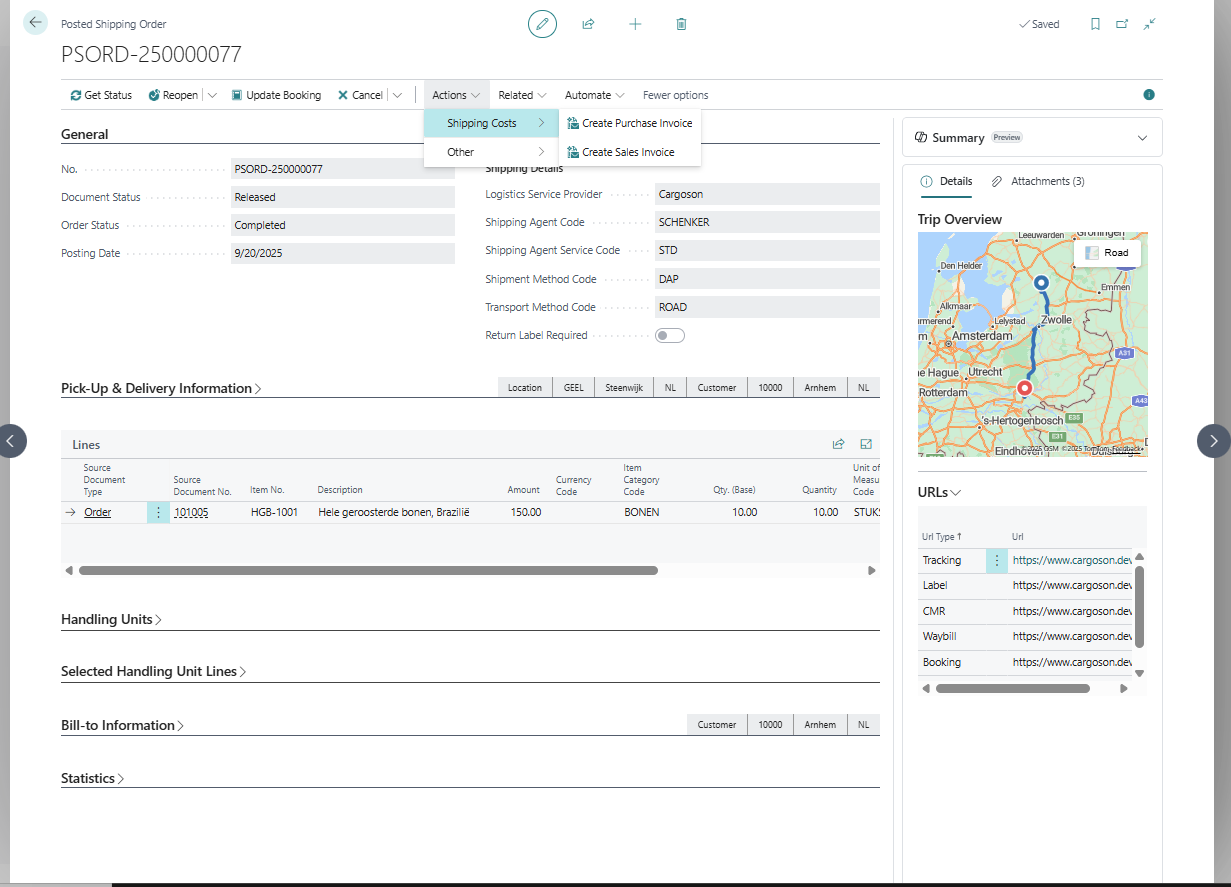1231x887 pixels.
Task: Click the info icon on action bar
Action: pos(1148,95)
